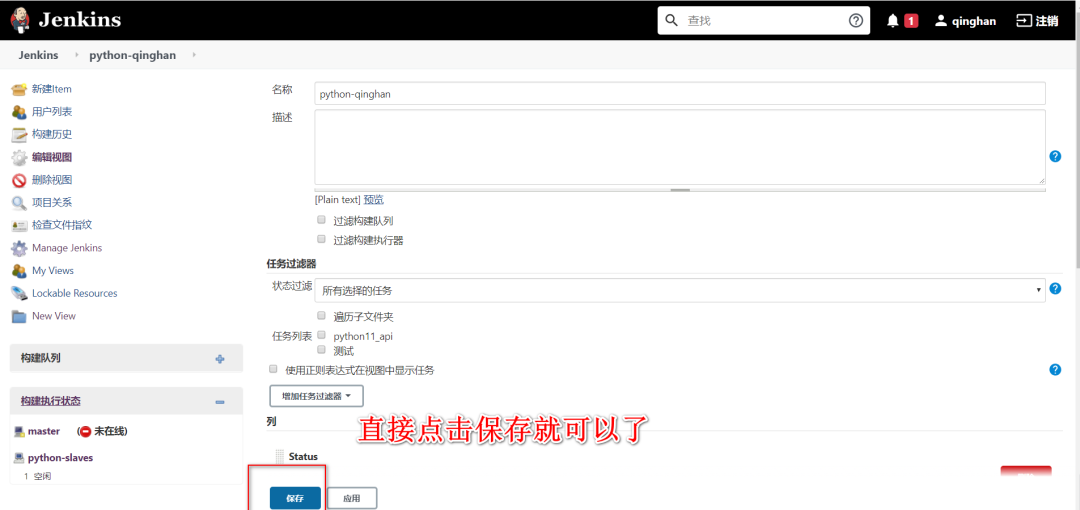Click the 描述 text area
The image size is (1080, 510).
tap(680, 147)
